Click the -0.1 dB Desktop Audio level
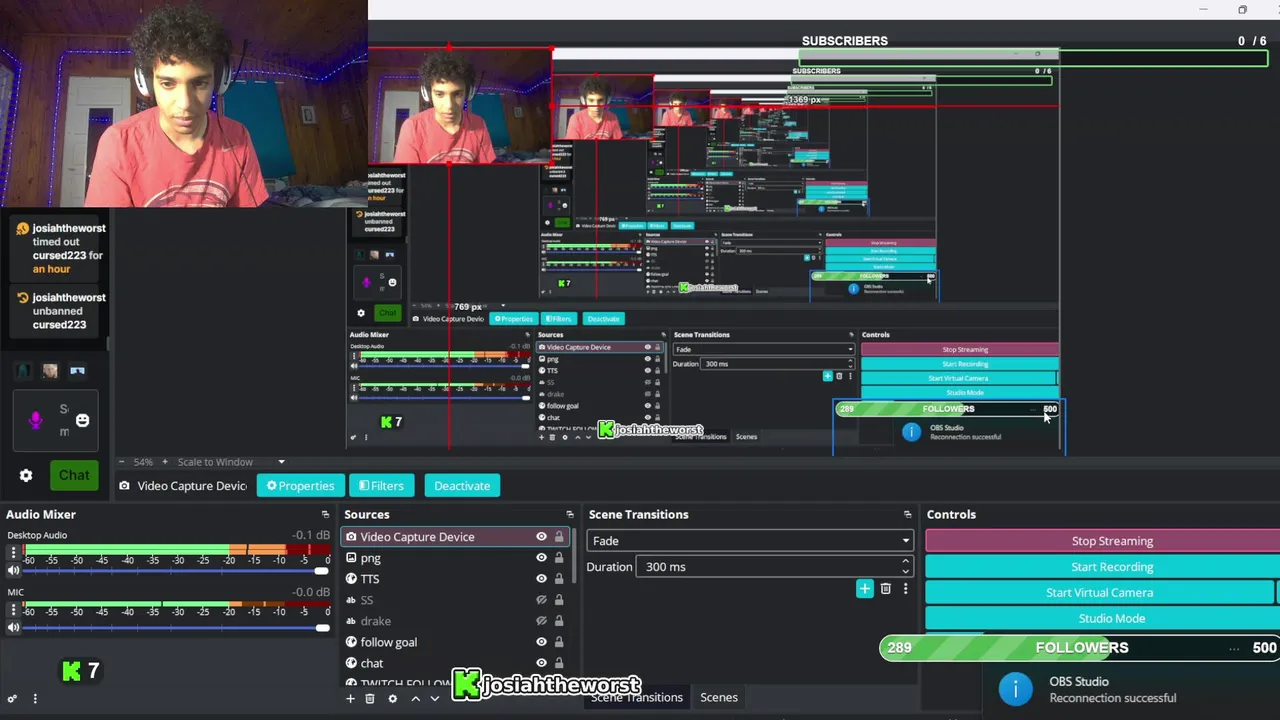The width and height of the screenshot is (1280, 720). pos(311,535)
